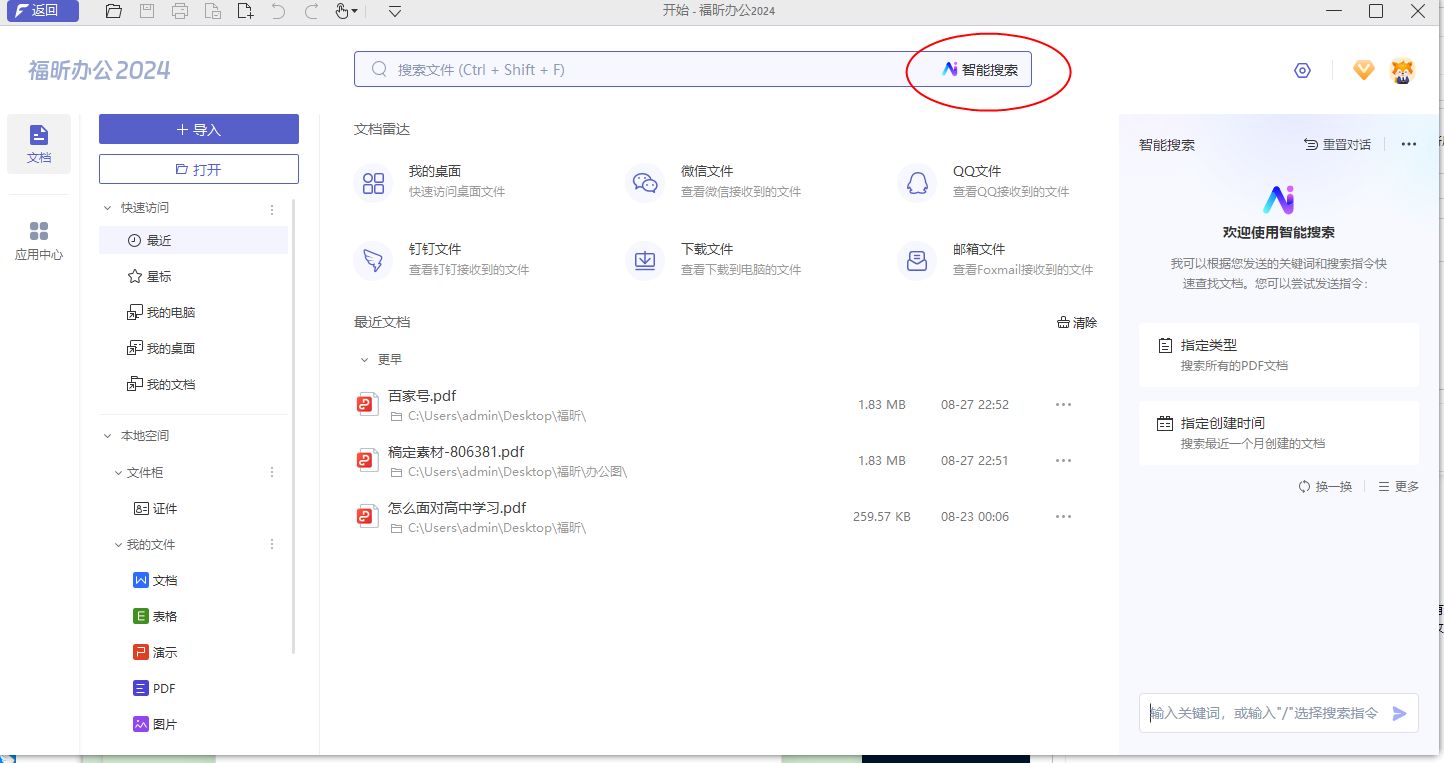
Task: Open 应用中心 in the sidebar
Action: (39, 241)
